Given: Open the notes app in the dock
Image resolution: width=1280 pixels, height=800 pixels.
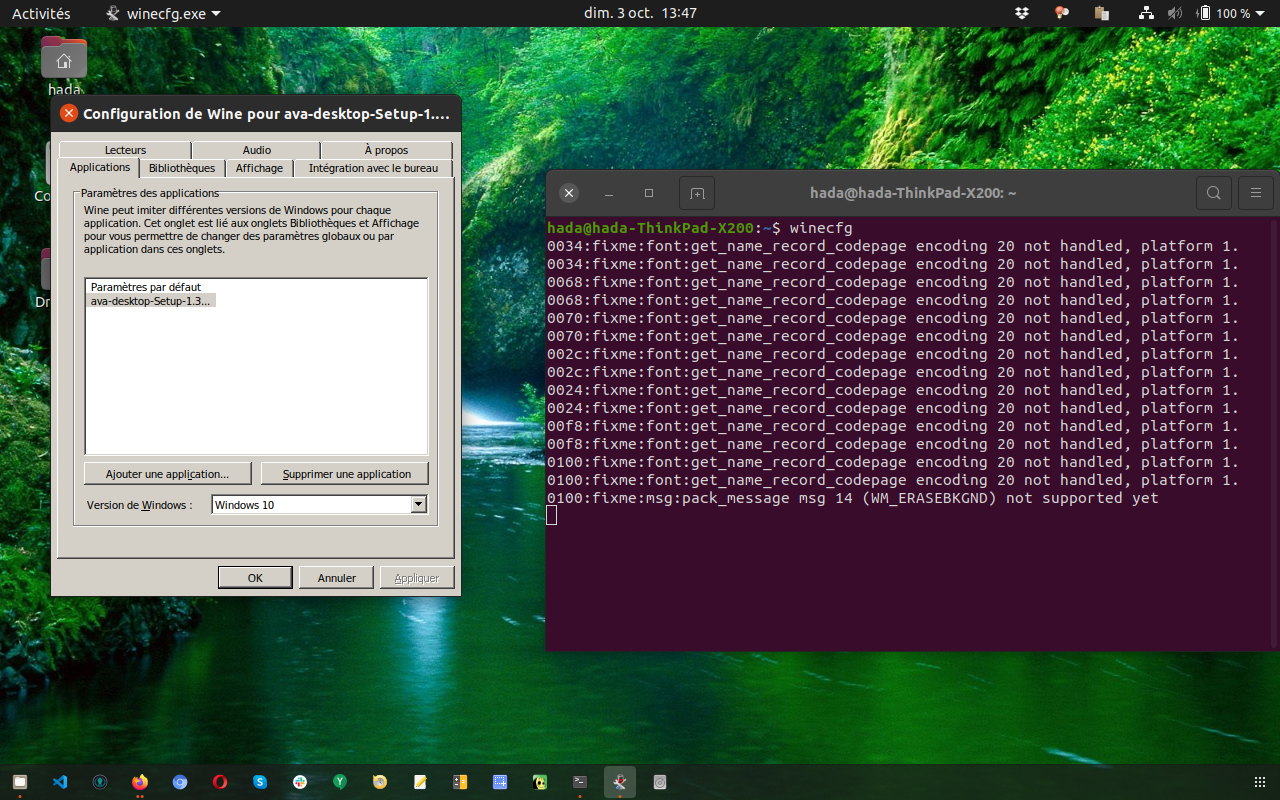Looking at the screenshot, I should (x=420, y=782).
